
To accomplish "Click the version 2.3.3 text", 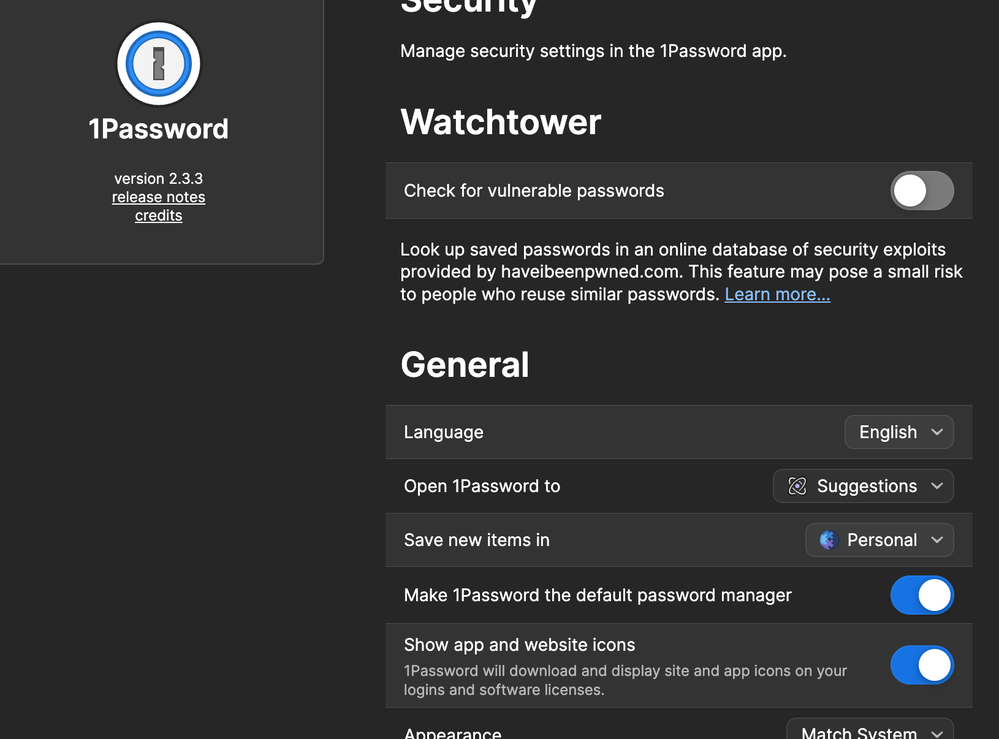I will [158, 178].
